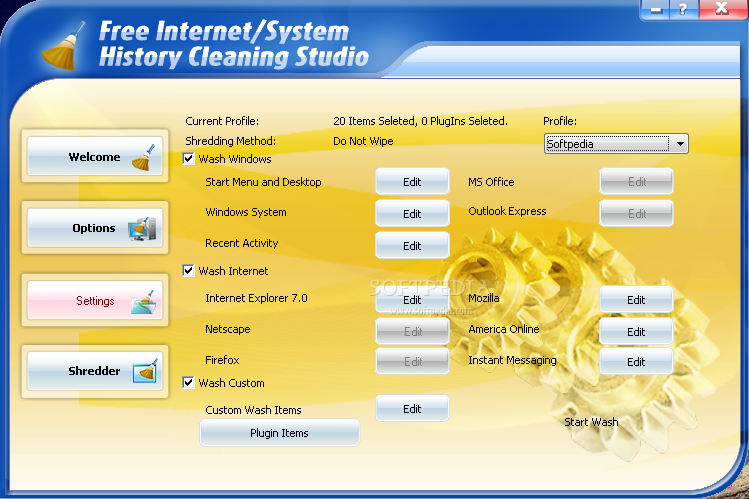Toggle the Wash Internet checkbox
This screenshot has width=749, height=499.
point(189,271)
